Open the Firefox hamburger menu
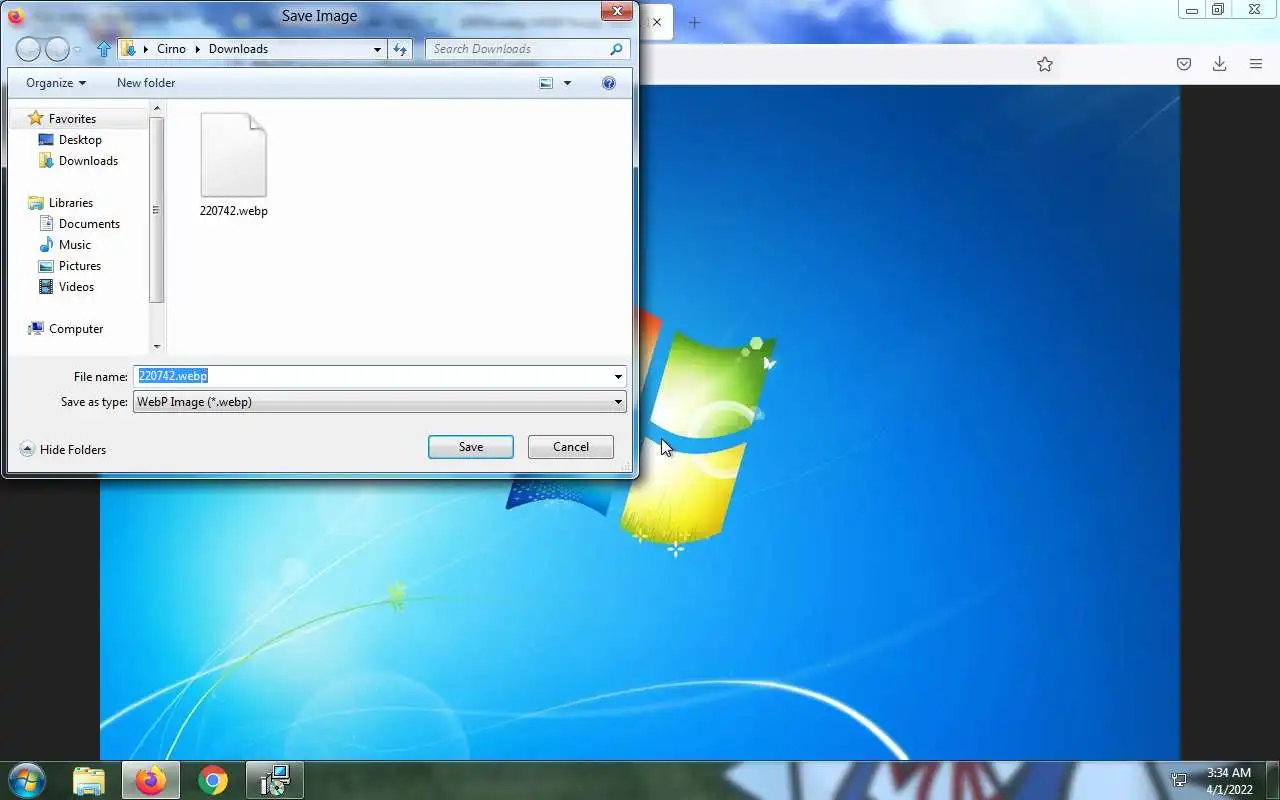The image size is (1280, 800). pyautogui.click(x=1256, y=64)
